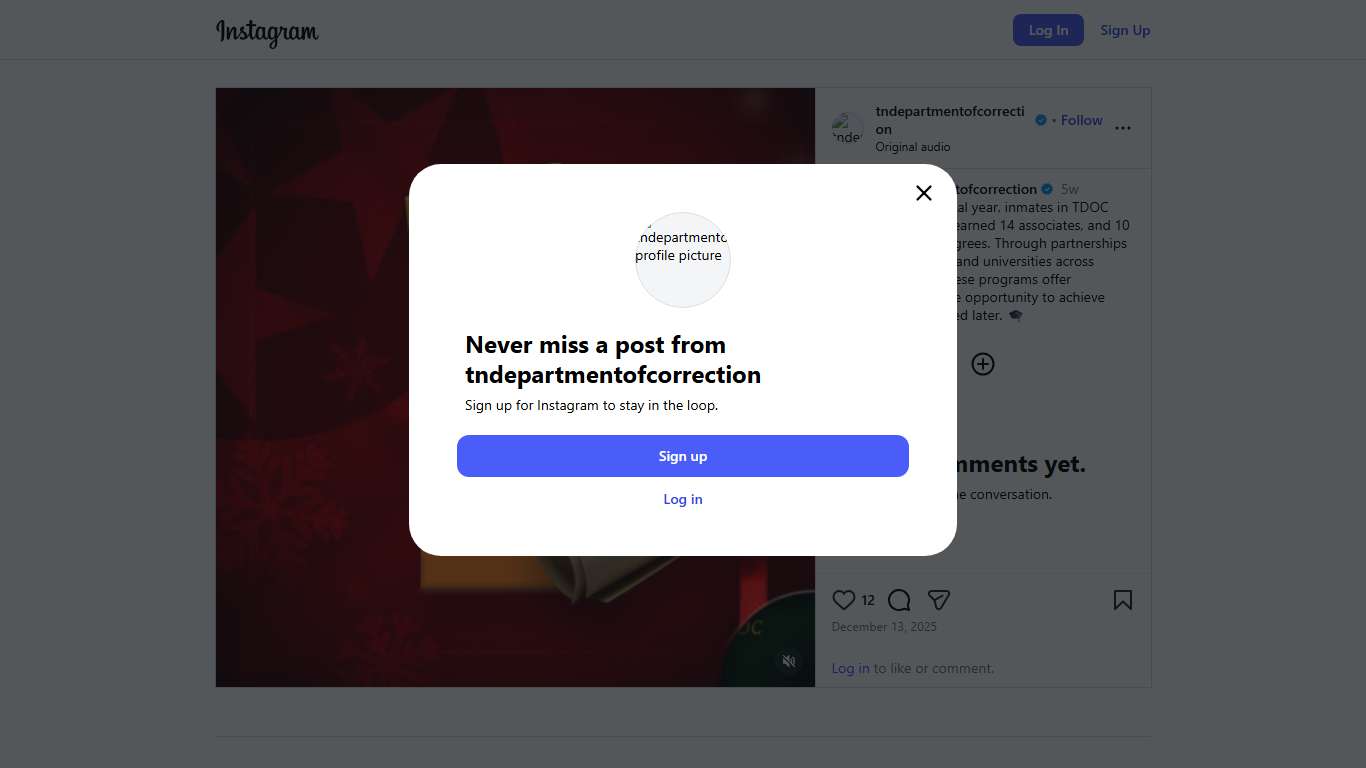This screenshot has height=768, width=1366.
Task: Click the share paper-plane icon
Action: click(938, 600)
